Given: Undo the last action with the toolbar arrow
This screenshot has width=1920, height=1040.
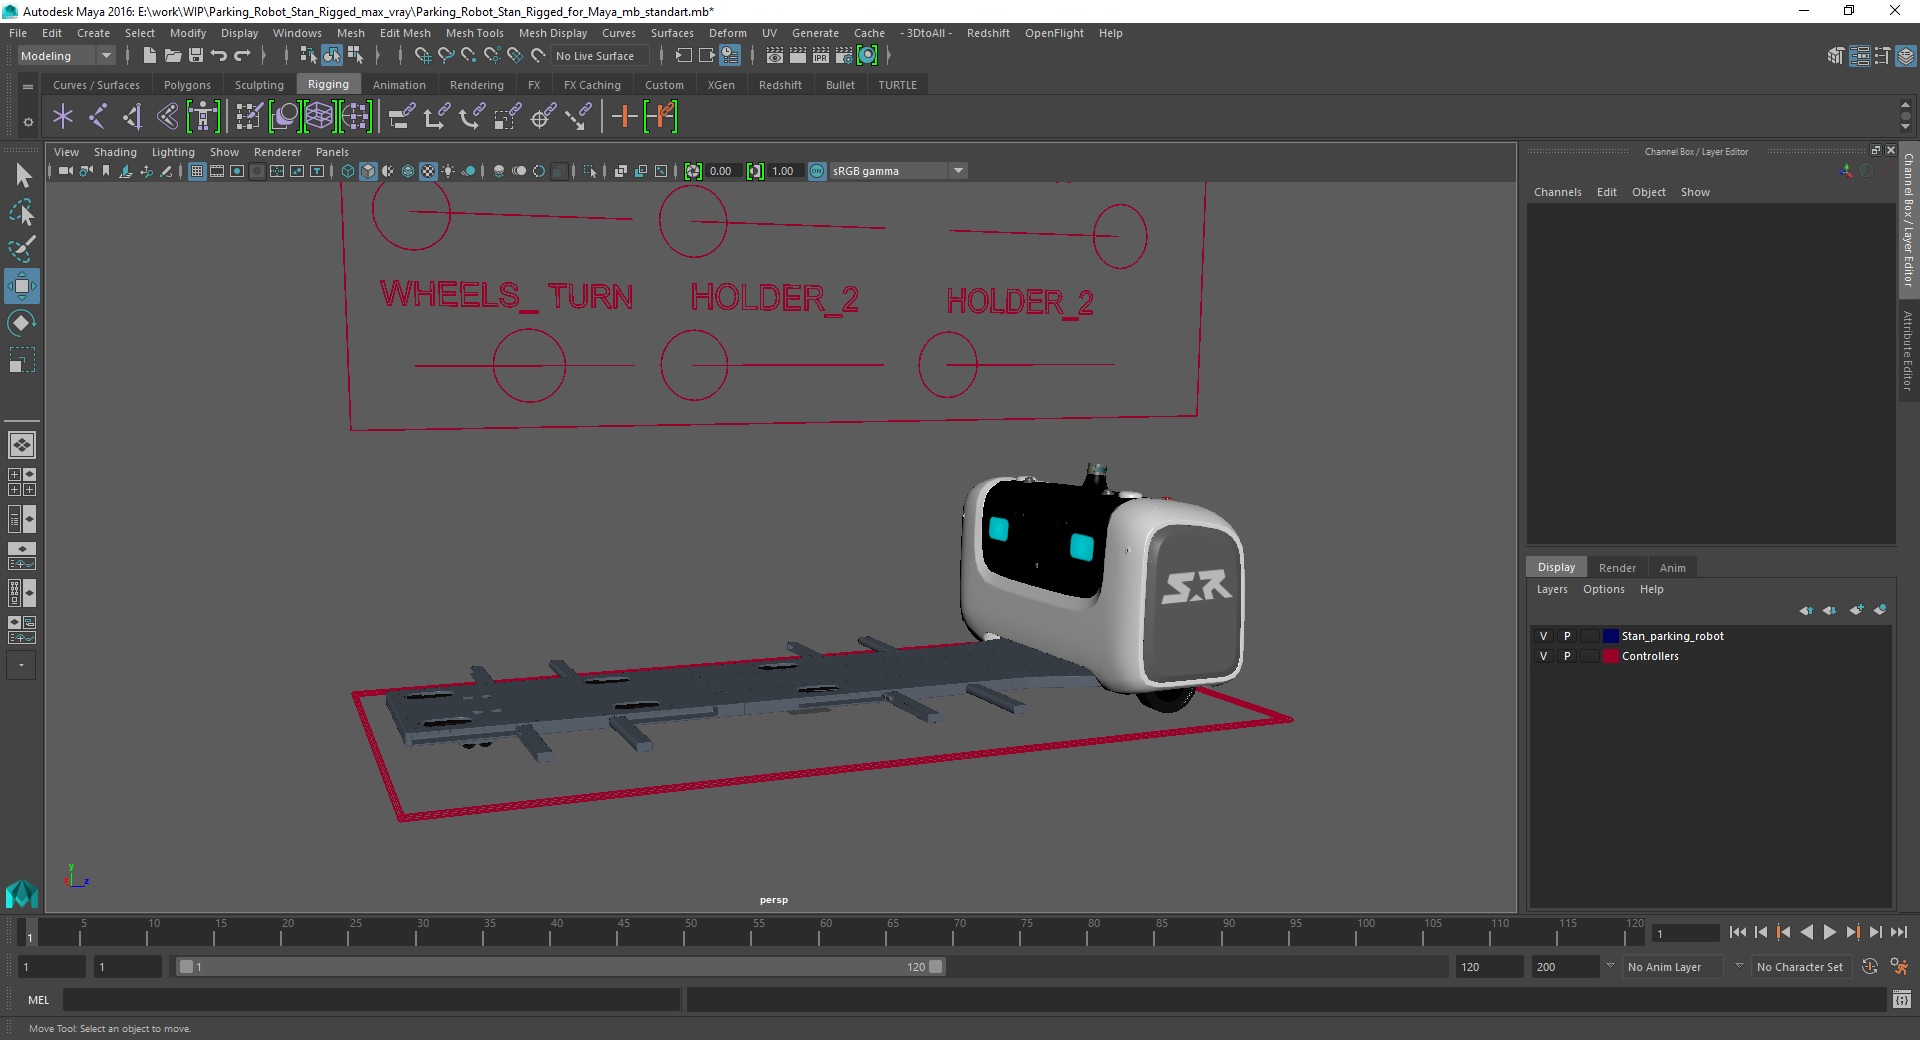Looking at the screenshot, I should [219, 56].
